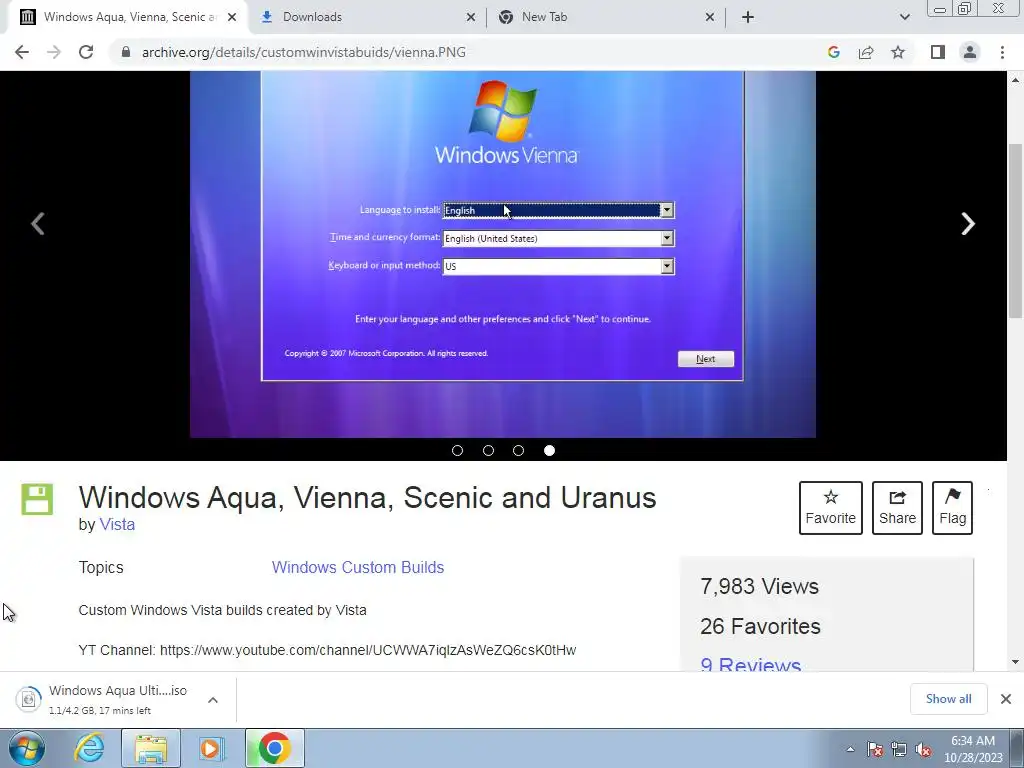Close the New Tab tab
The image size is (1024, 768).
point(710,17)
